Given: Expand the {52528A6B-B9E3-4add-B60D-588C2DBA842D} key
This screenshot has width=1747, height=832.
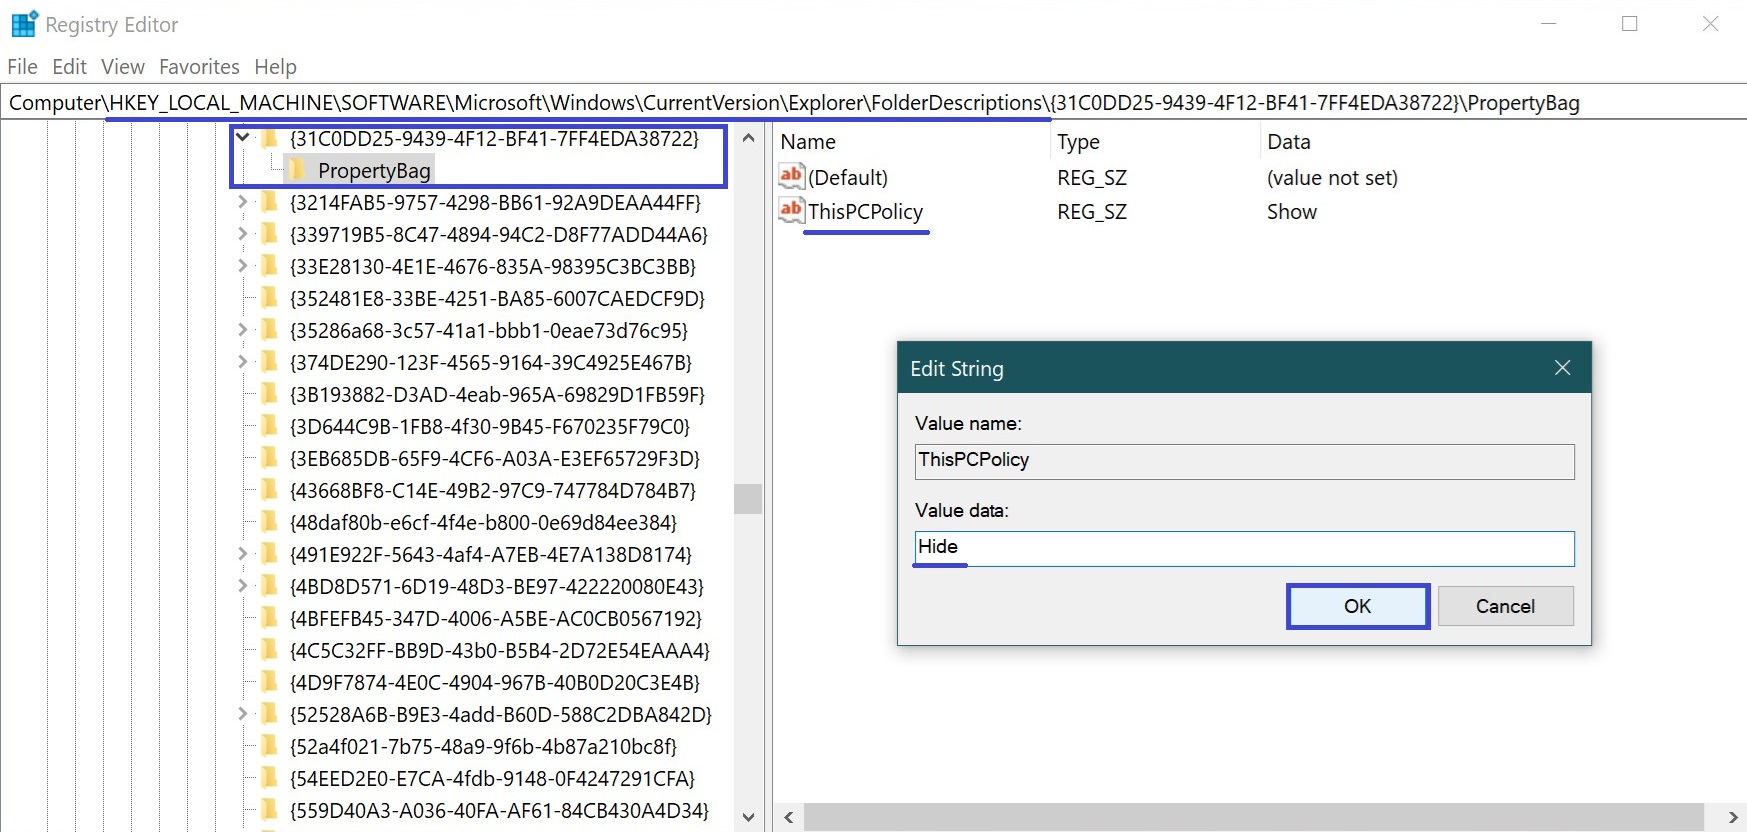Looking at the screenshot, I should (x=242, y=714).
